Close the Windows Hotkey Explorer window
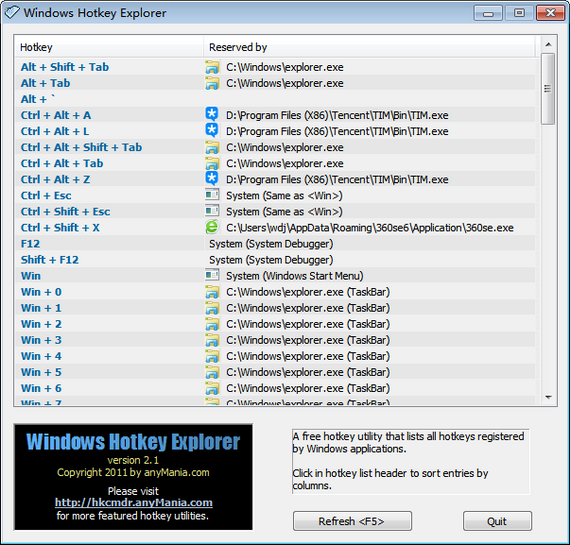This screenshot has height=545, width=570. pyautogui.click(x=550, y=13)
